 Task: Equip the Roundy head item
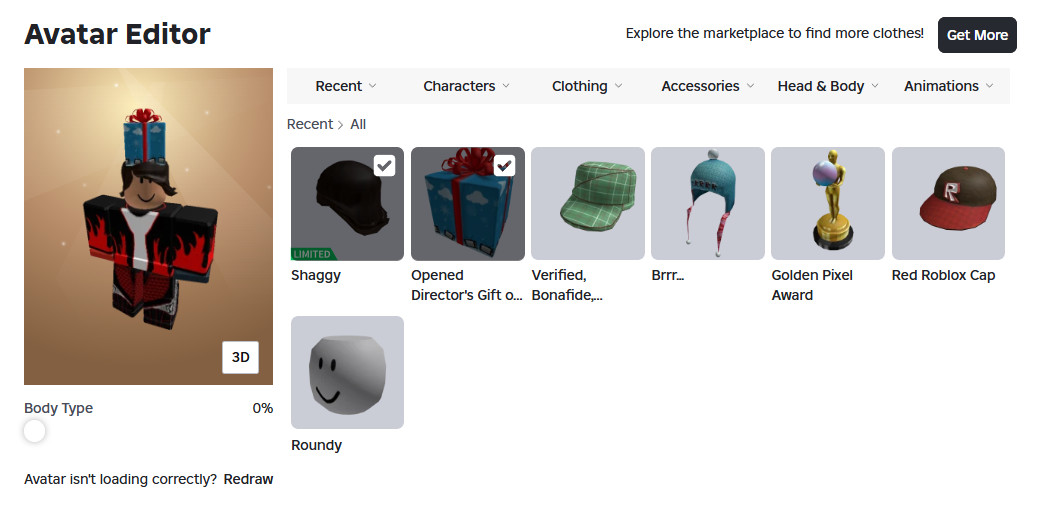(x=347, y=372)
